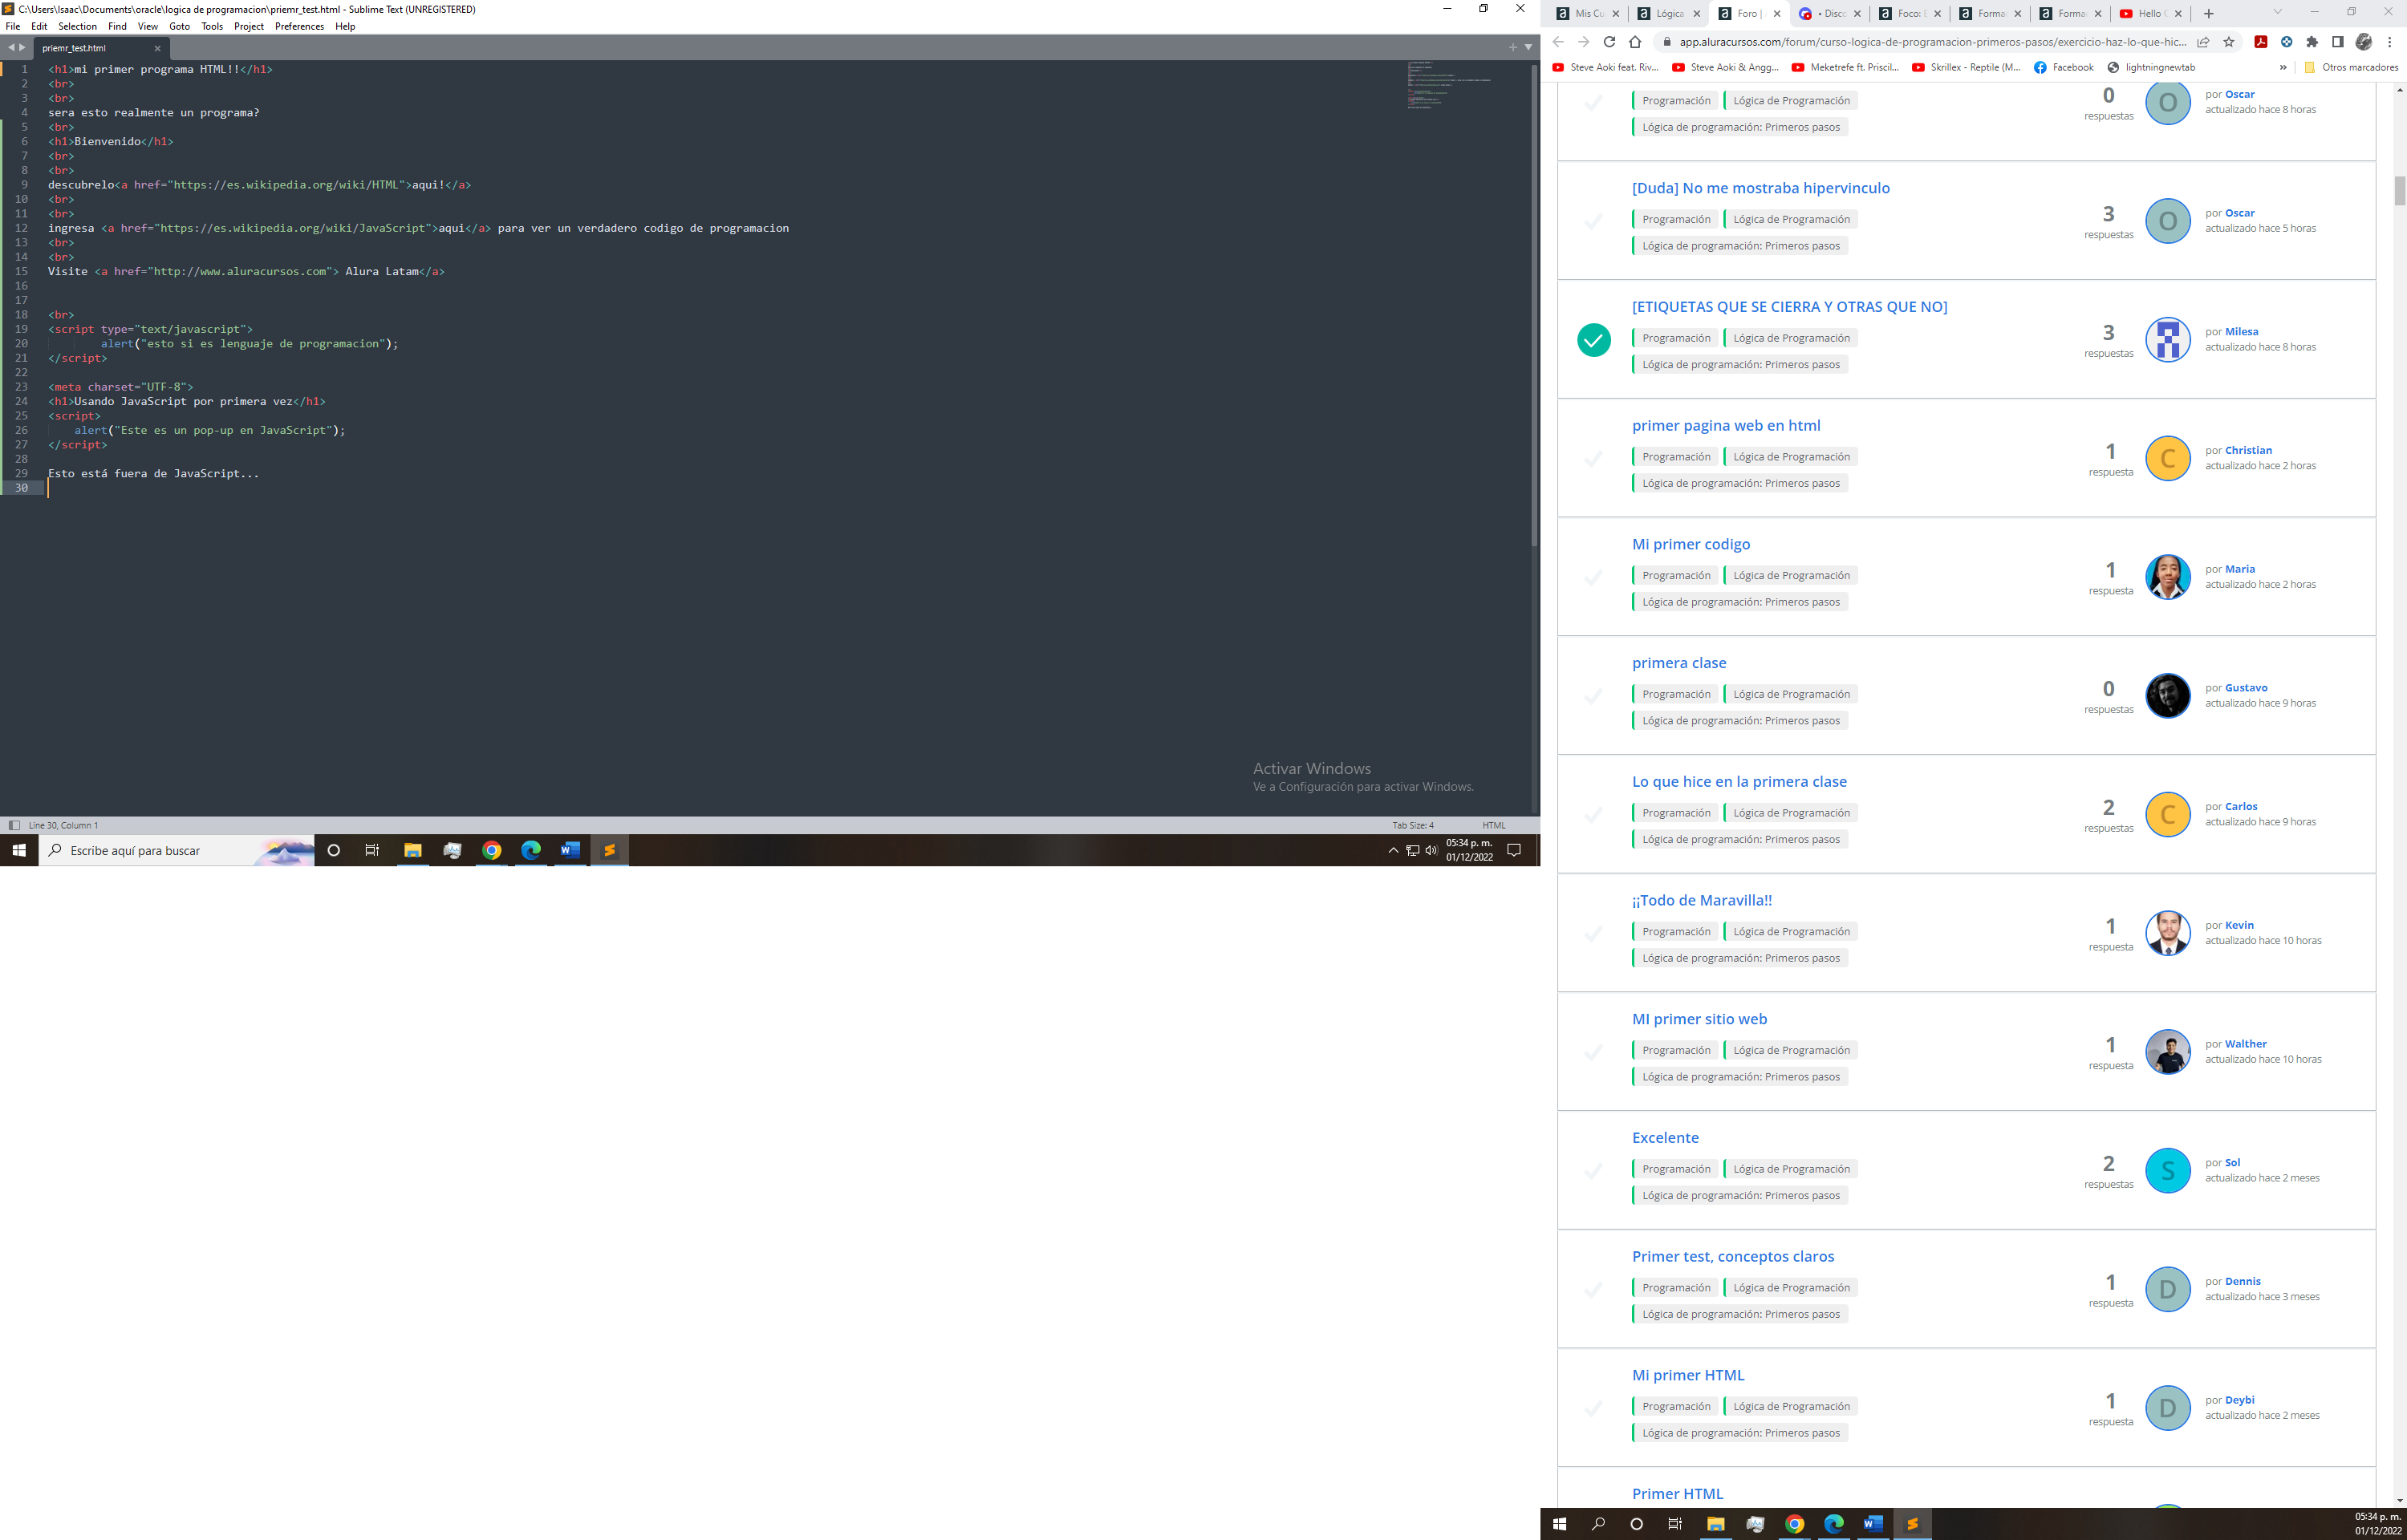Viewport: 2407px width, 1540px height.
Task: Close the priemr_test.html tab in Sublime Text
Action: tap(157, 48)
